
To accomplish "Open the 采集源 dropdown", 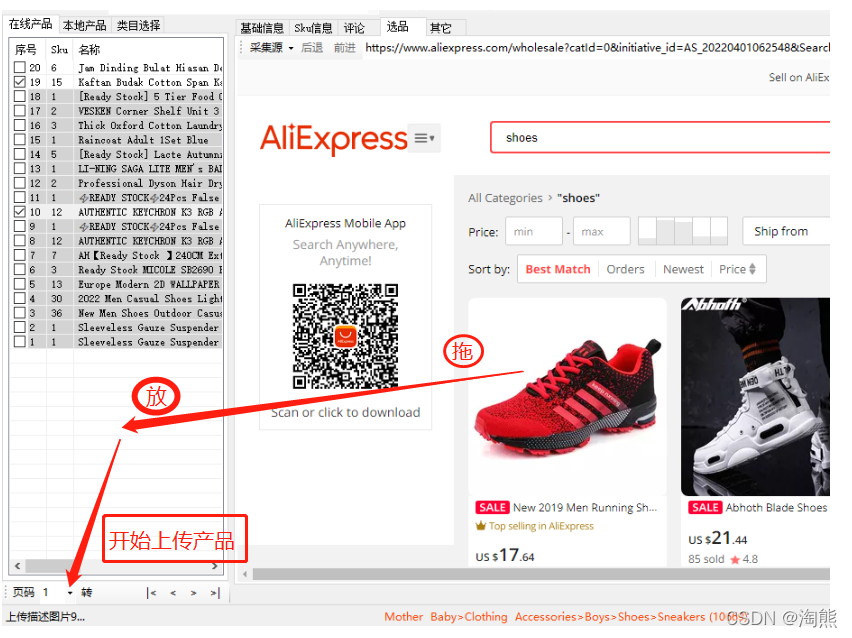I will pos(271,48).
